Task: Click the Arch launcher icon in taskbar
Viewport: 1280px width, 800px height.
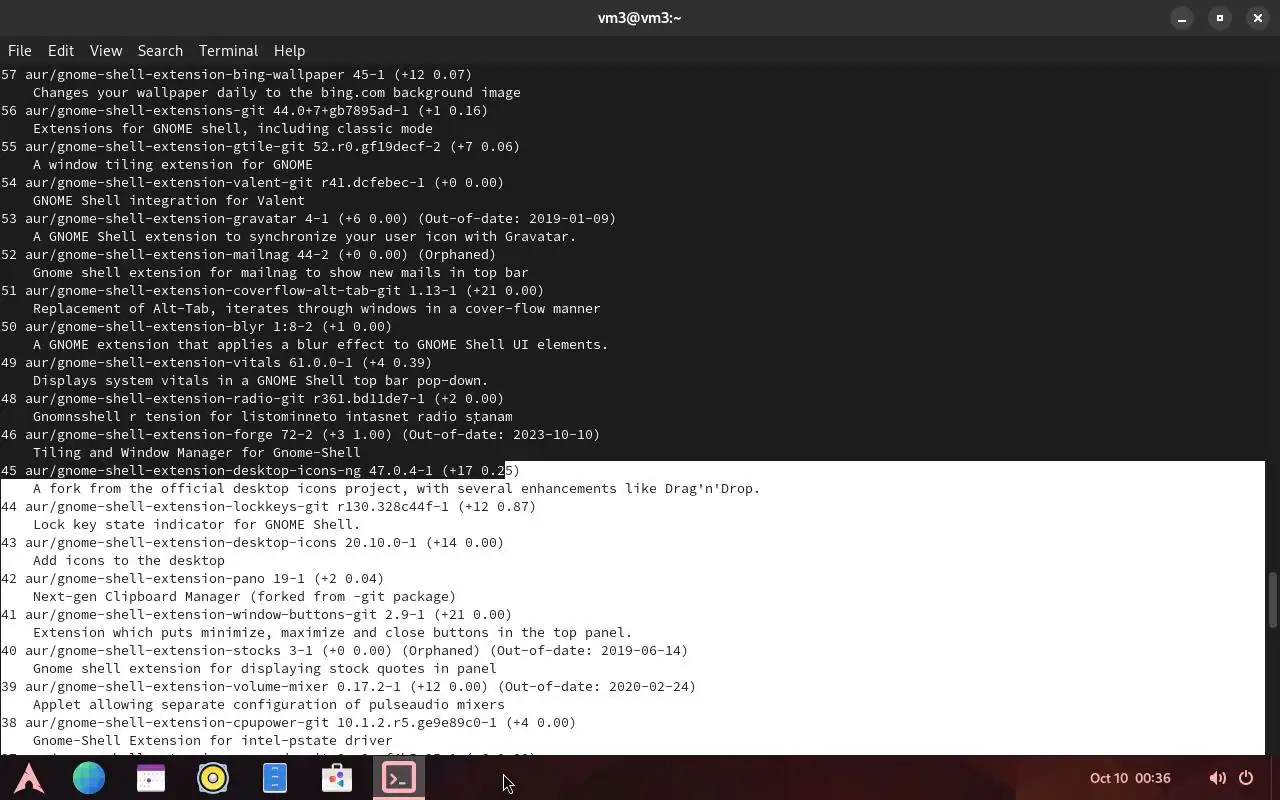Action: click(28, 778)
